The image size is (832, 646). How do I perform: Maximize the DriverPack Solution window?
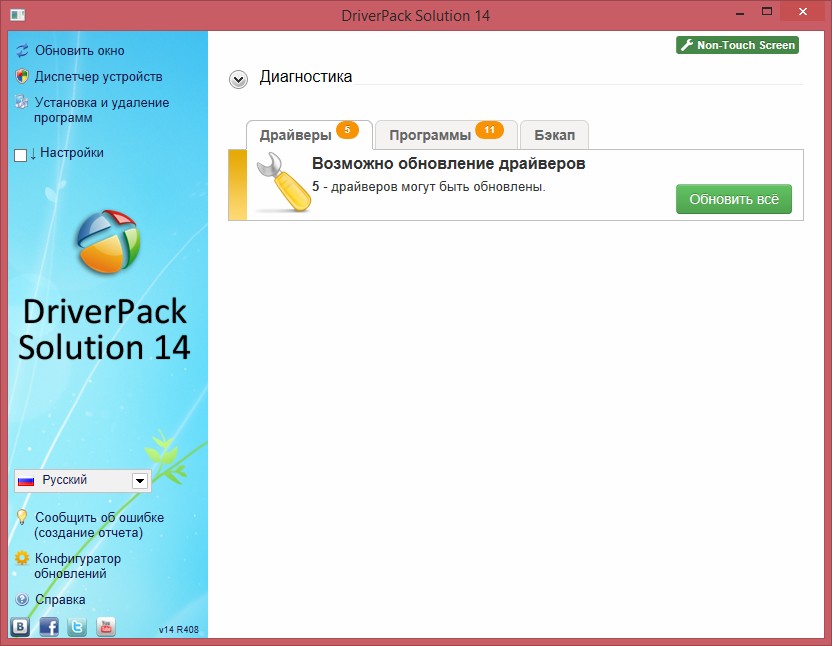coord(767,12)
